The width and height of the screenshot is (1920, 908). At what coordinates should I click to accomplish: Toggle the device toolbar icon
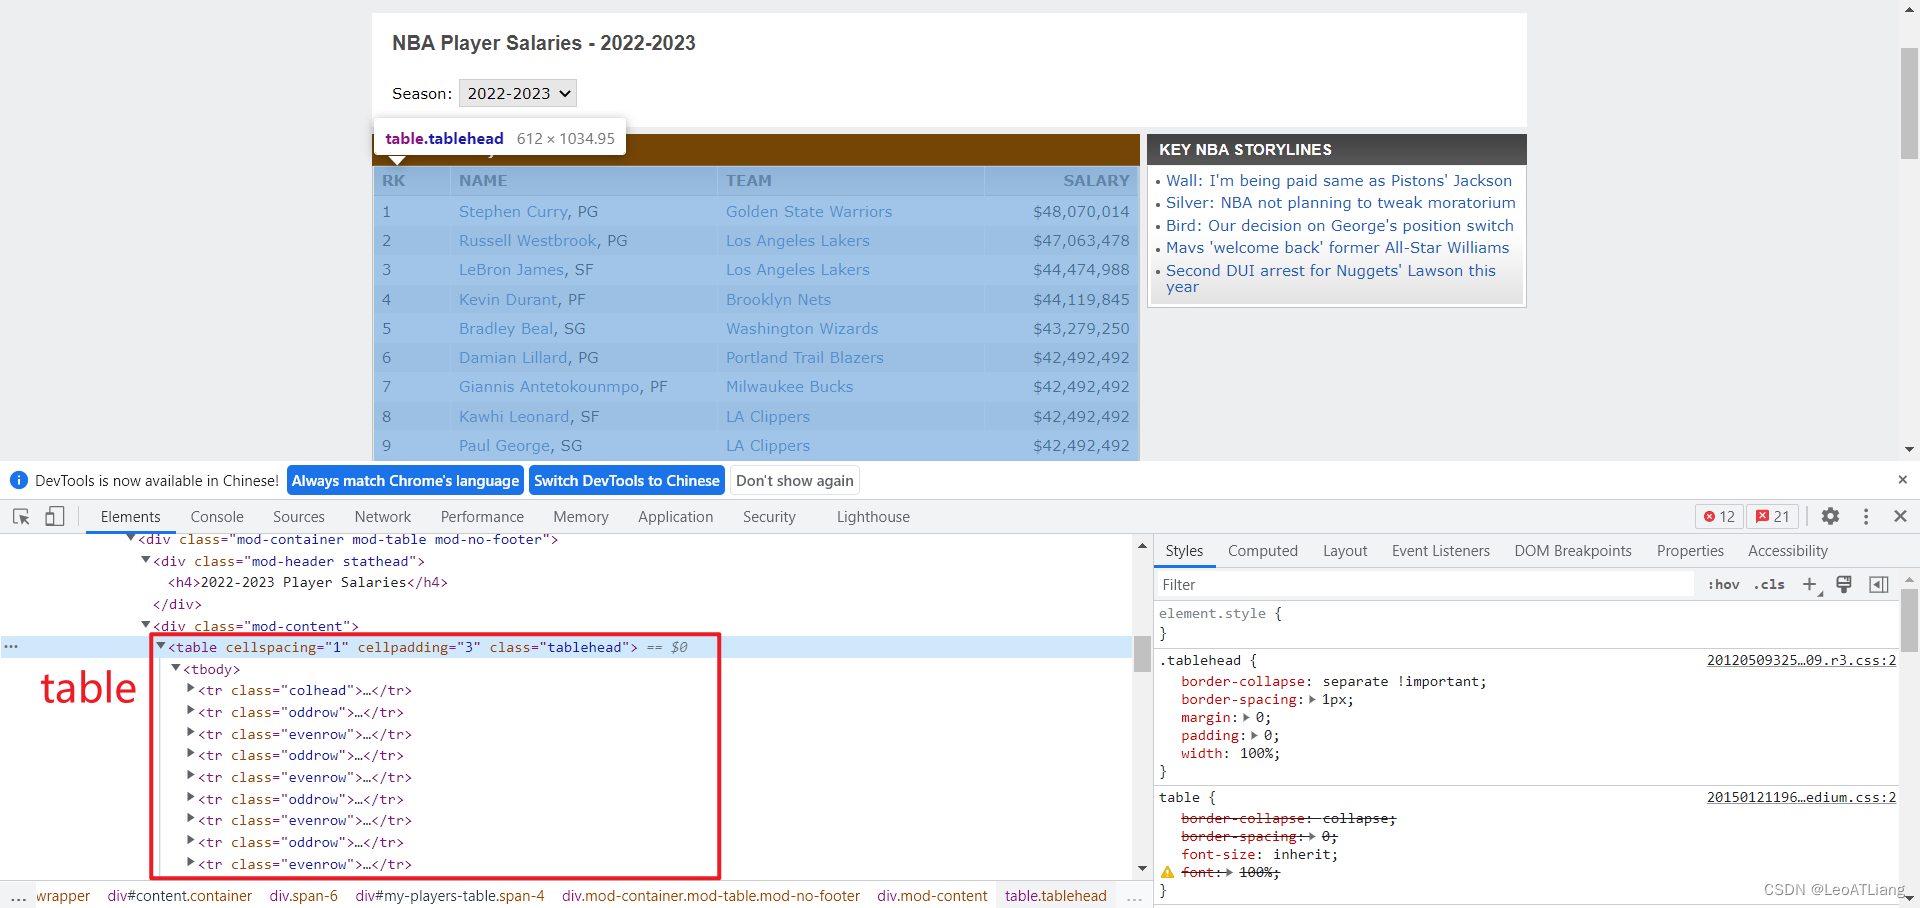click(x=55, y=516)
